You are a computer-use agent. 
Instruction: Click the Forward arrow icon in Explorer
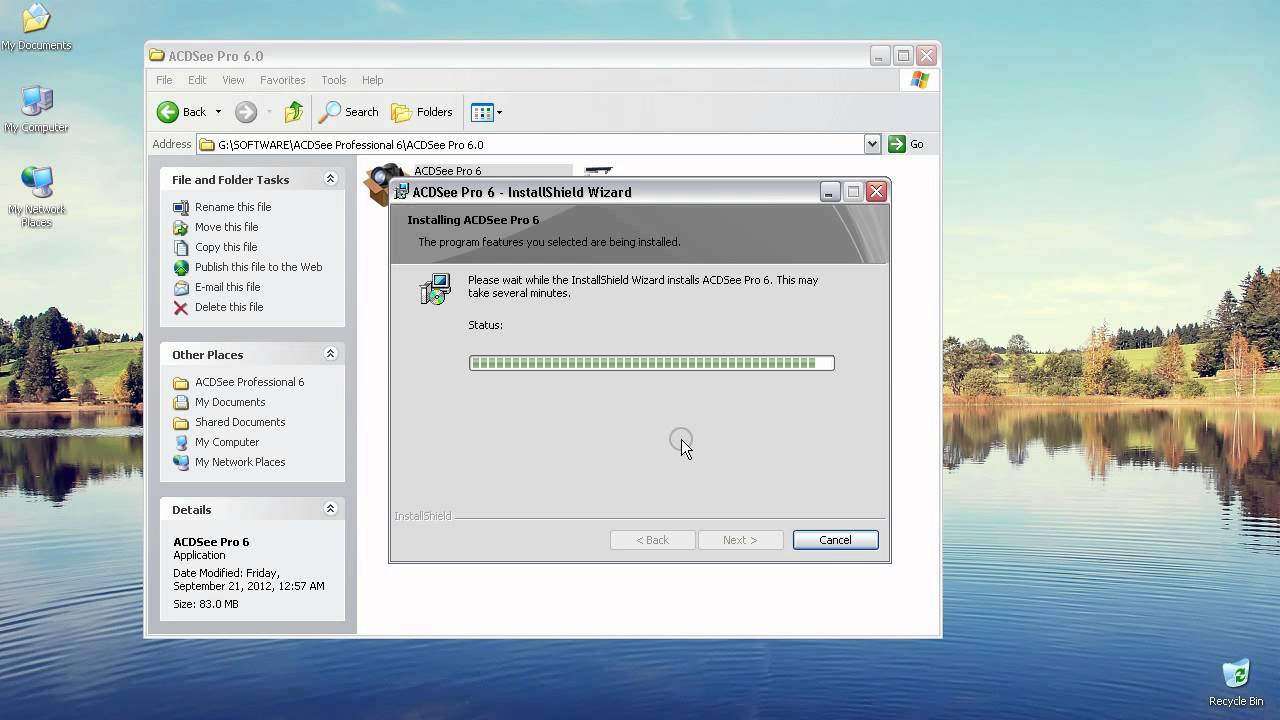click(246, 112)
